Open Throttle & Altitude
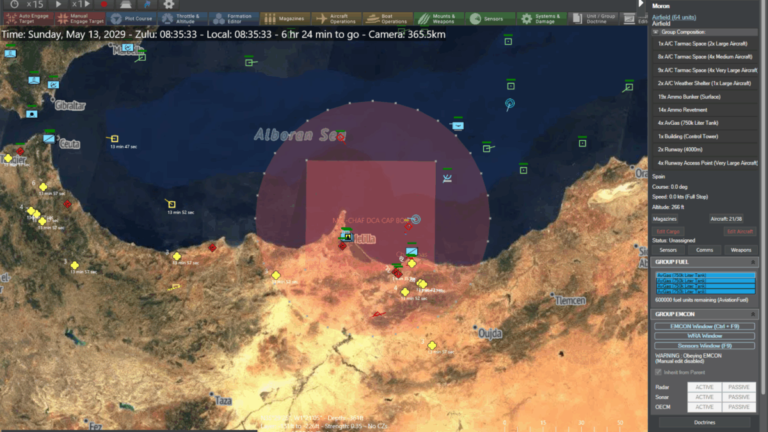This screenshot has width=768, height=432. coord(184,19)
